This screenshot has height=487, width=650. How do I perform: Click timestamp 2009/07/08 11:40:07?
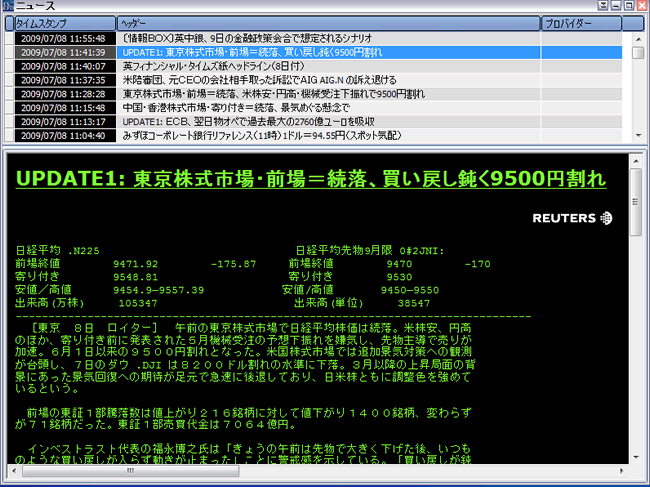(63, 66)
